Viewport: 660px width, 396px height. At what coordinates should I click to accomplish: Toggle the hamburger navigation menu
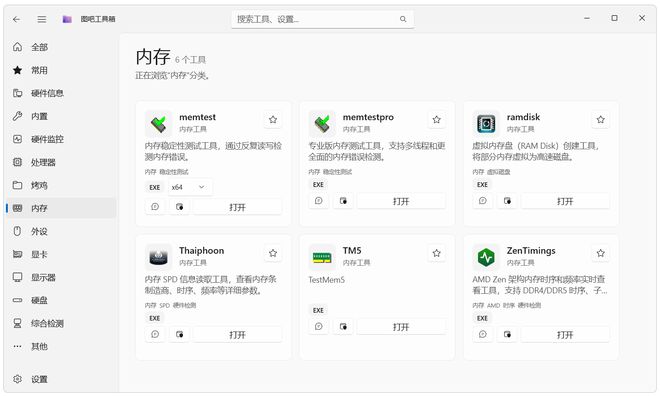pyautogui.click(x=42, y=19)
